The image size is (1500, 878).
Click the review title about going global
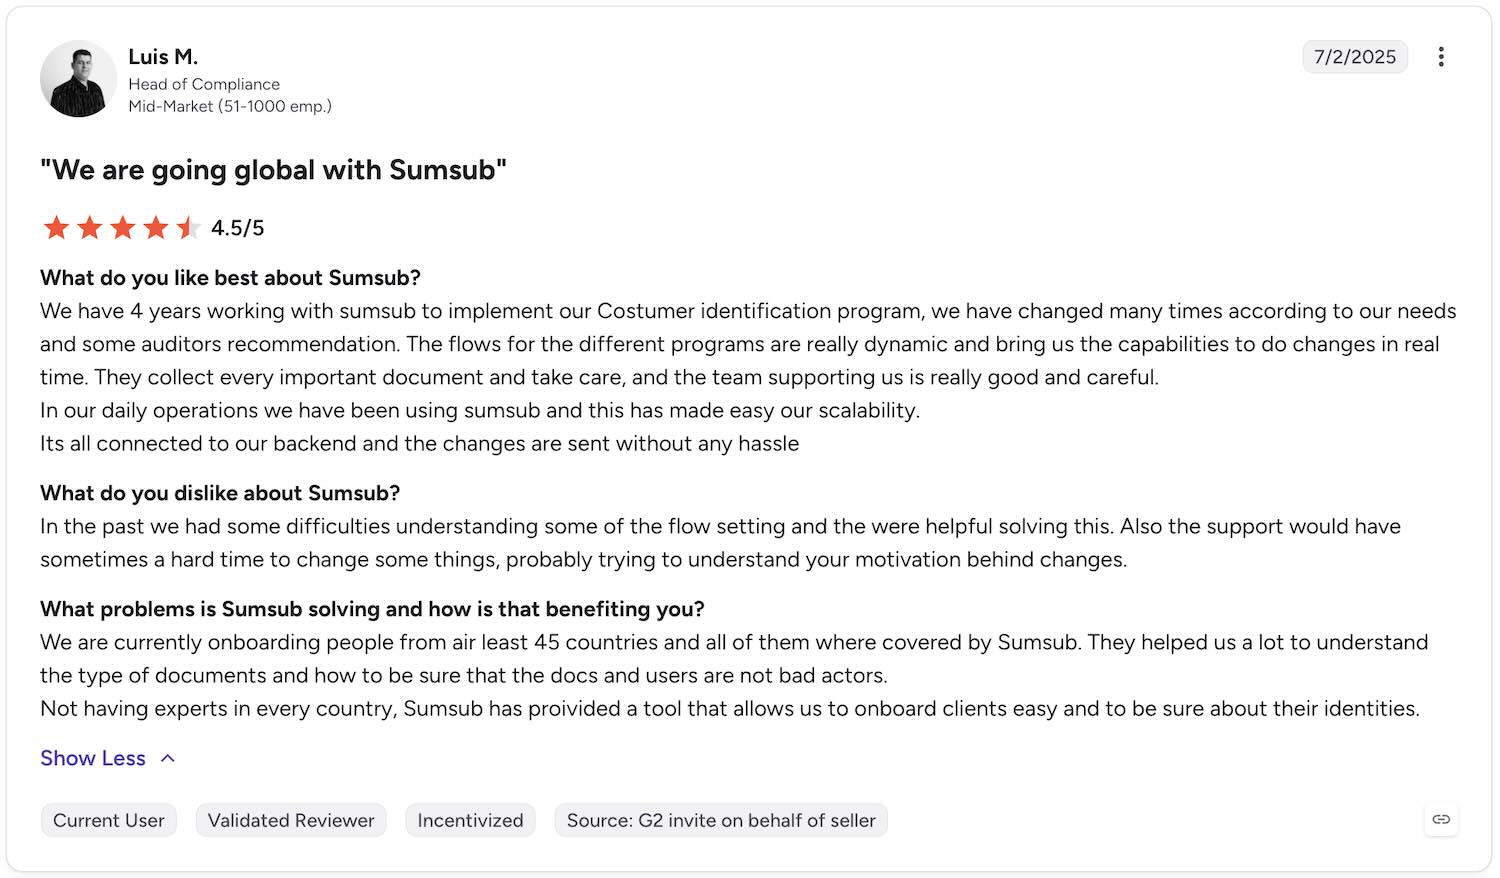point(273,170)
